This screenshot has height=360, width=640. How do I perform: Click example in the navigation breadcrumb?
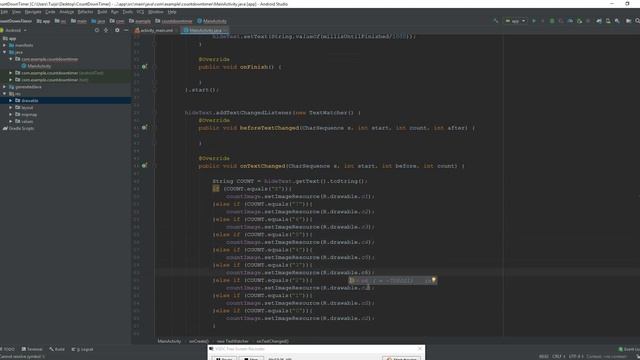(143, 21)
